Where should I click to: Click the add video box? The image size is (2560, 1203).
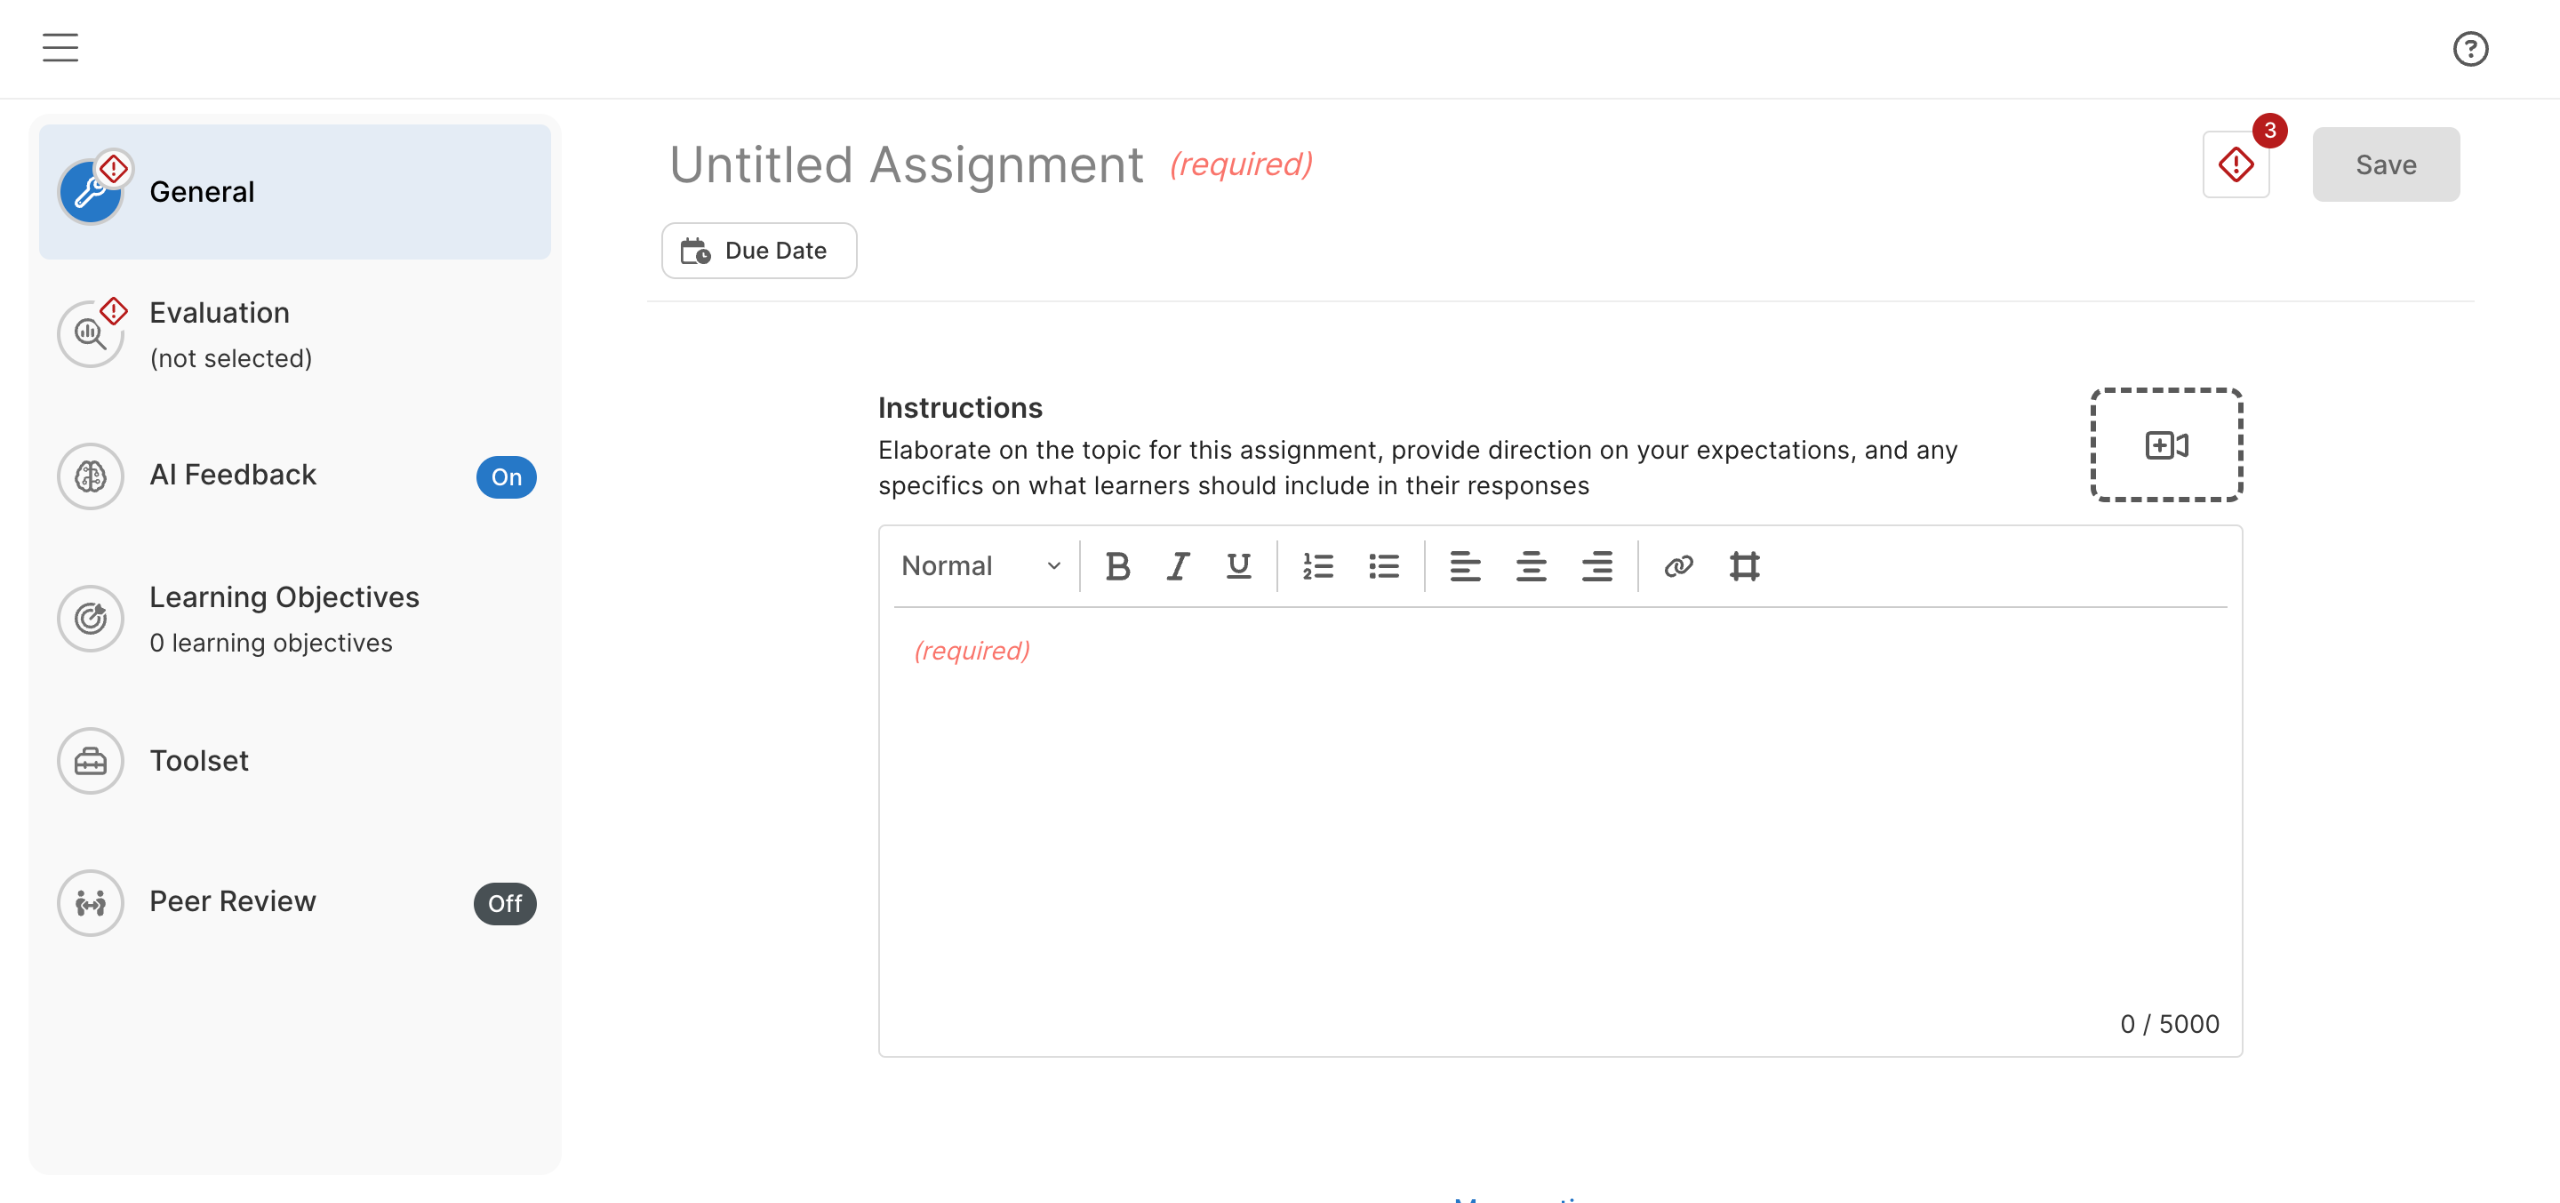coord(2166,445)
